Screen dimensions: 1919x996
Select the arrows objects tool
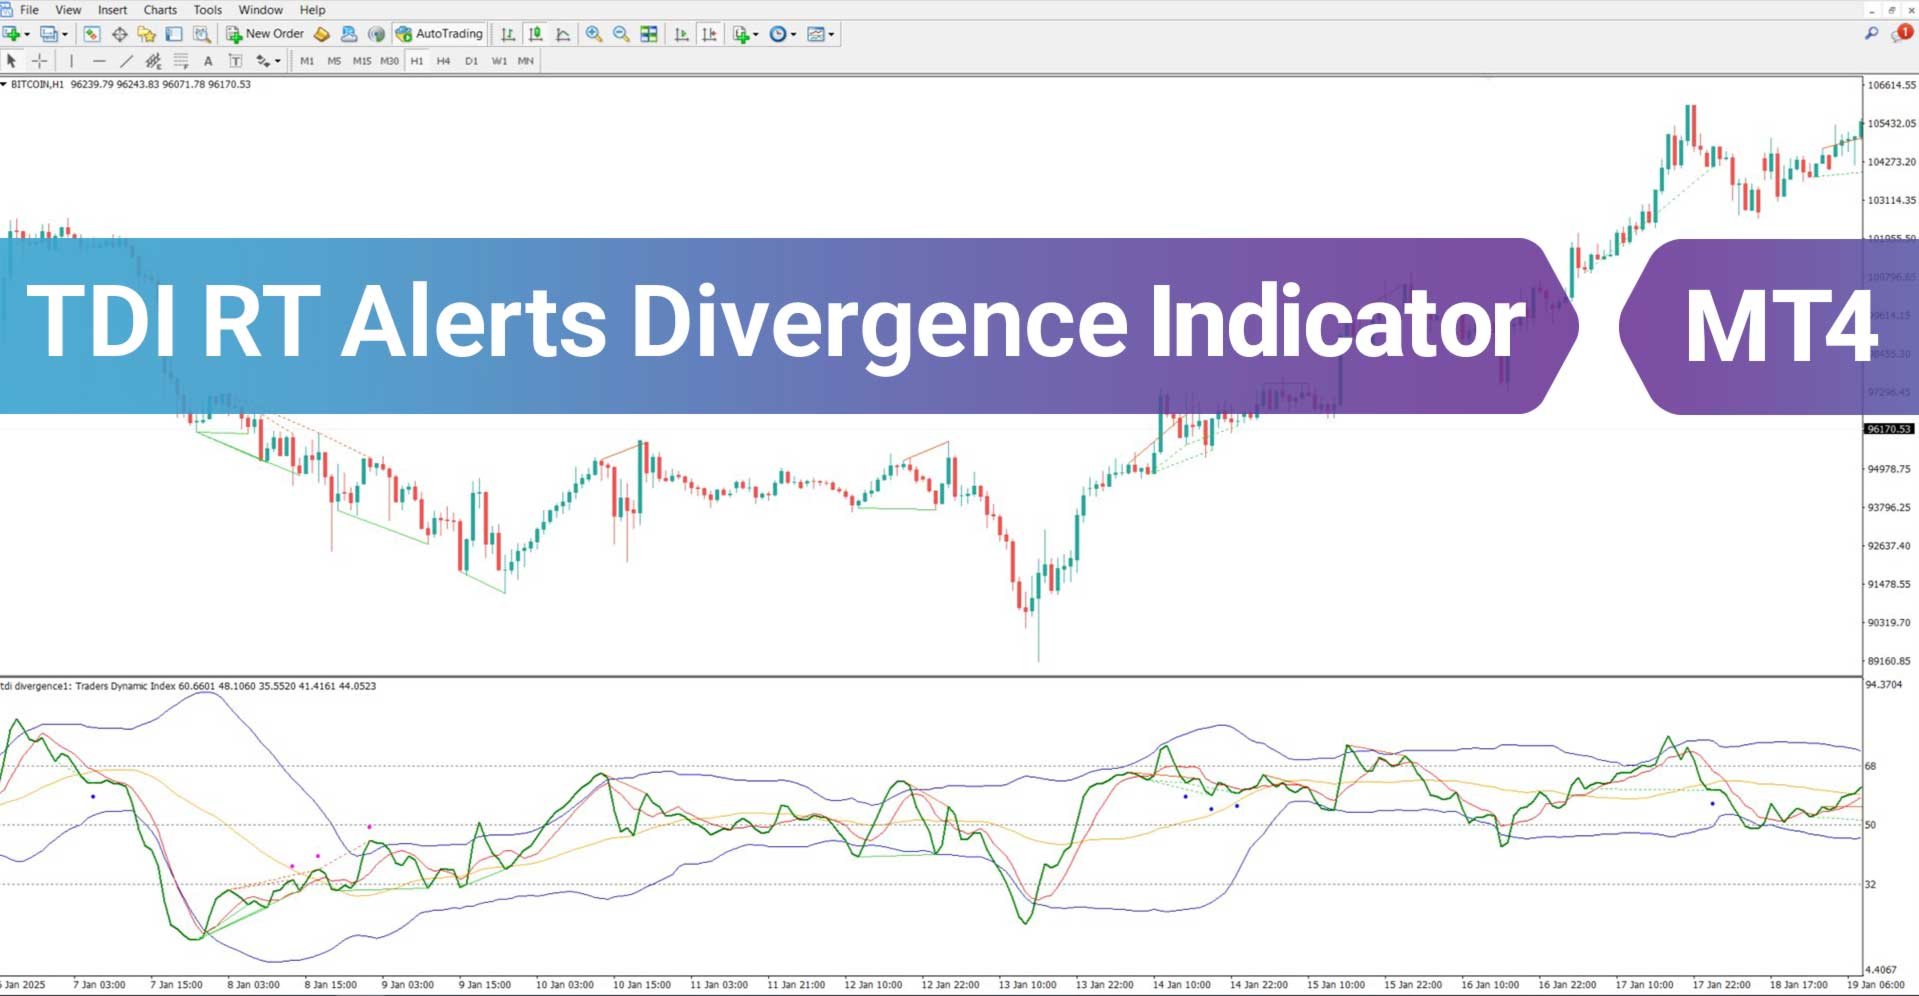coord(263,61)
